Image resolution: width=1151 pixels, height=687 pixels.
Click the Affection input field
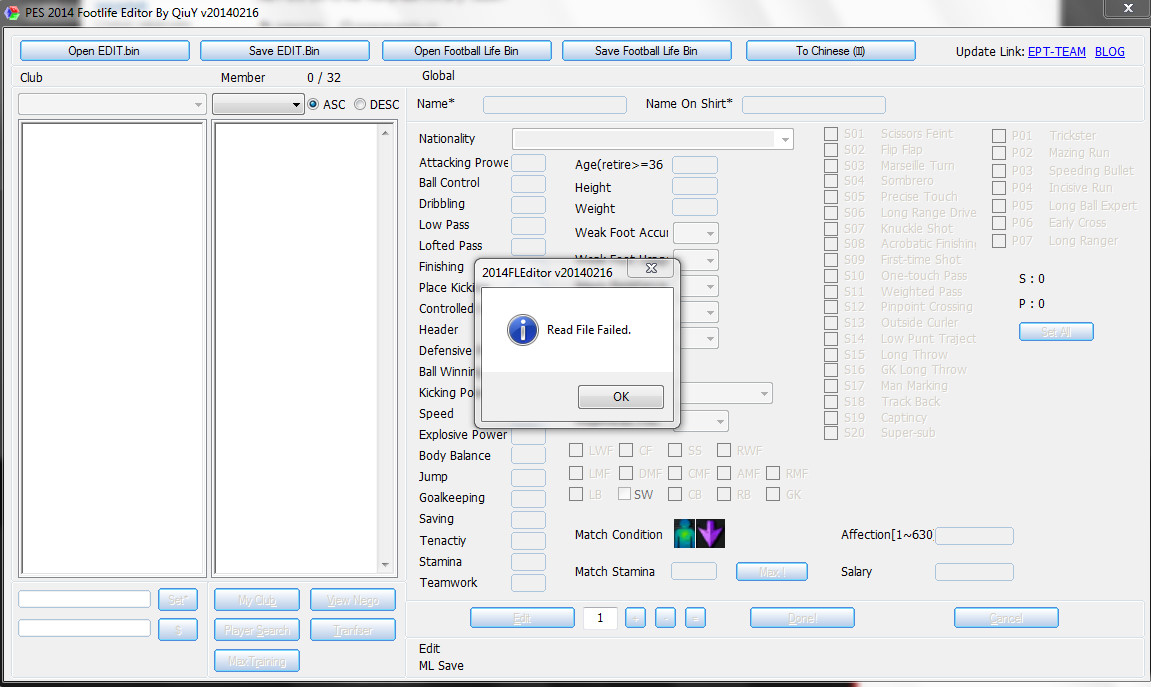coord(974,536)
